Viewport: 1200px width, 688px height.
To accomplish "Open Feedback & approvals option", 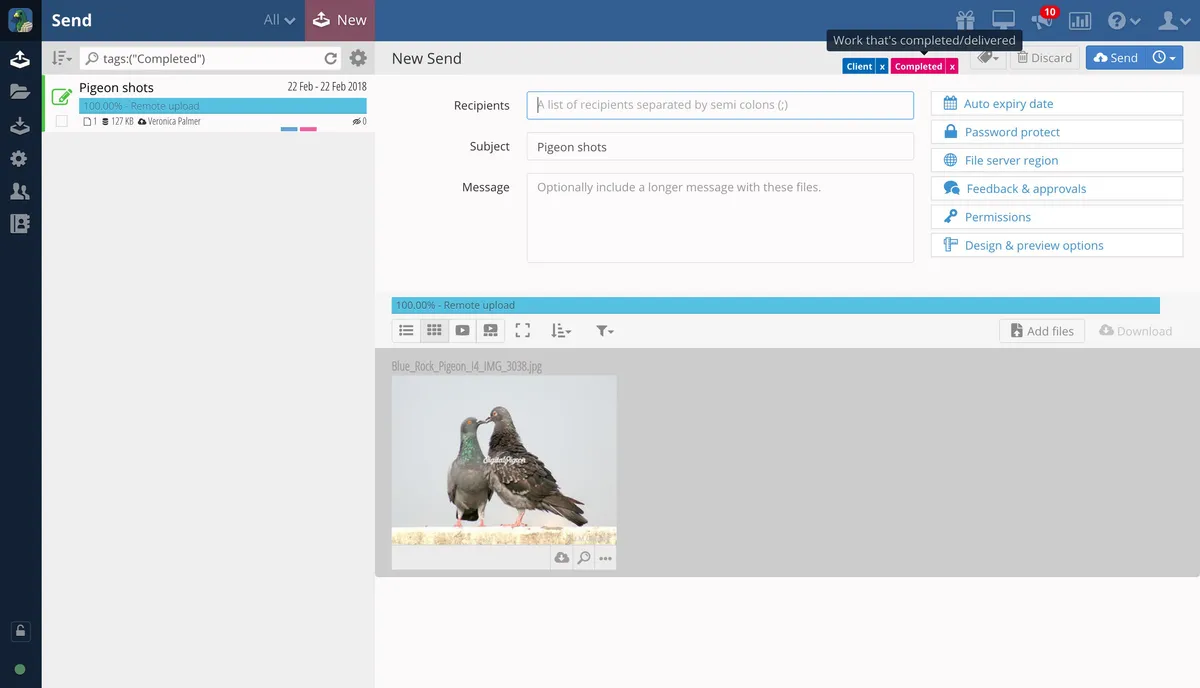I will coord(1057,188).
